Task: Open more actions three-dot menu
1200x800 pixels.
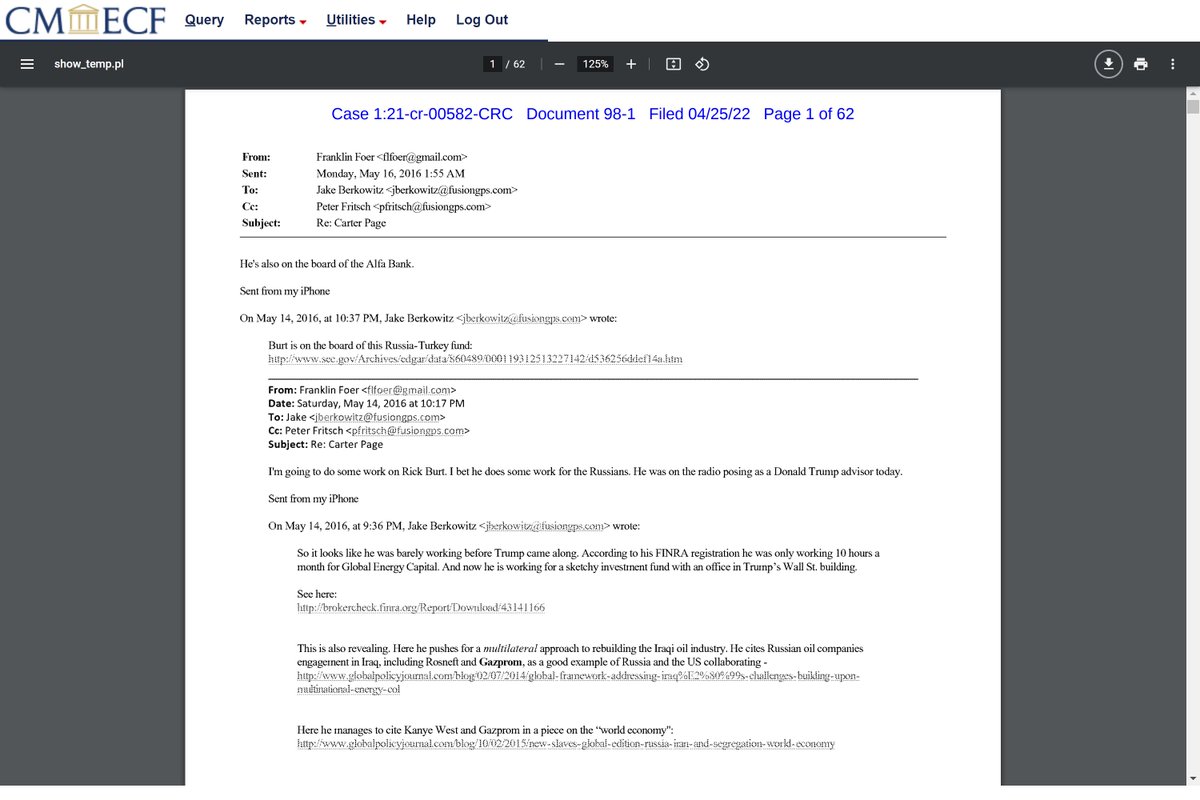Action: [x=1173, y=64]
